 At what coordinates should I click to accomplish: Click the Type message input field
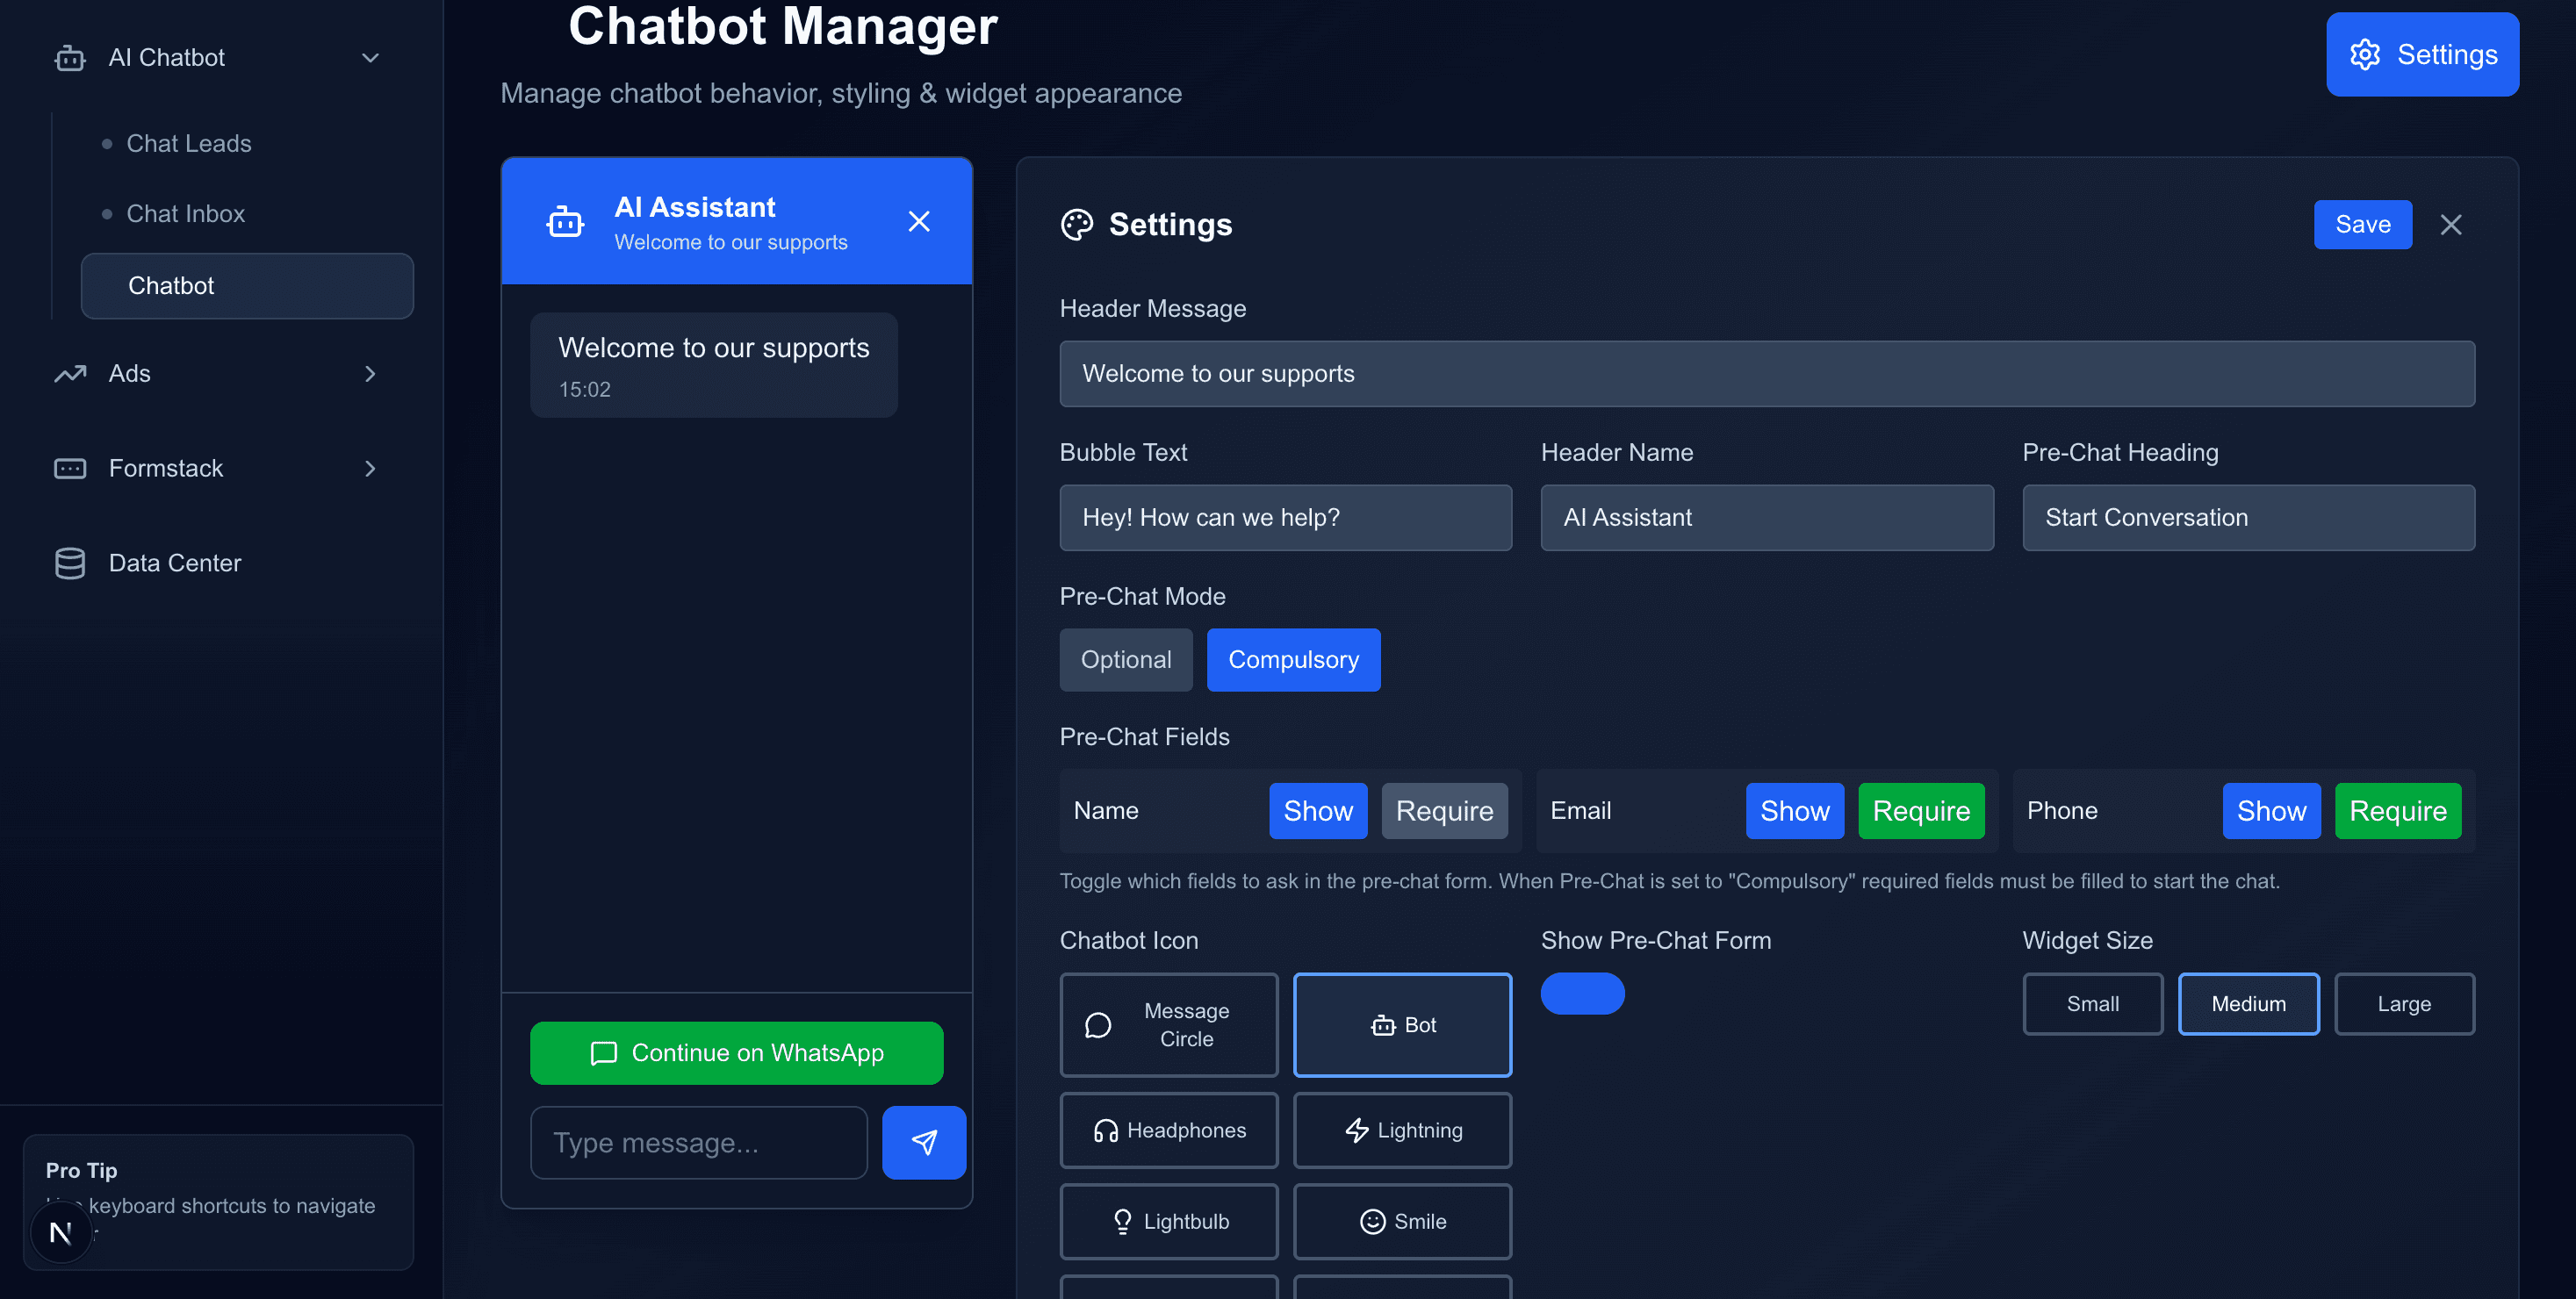click(x=698, y=1142)
